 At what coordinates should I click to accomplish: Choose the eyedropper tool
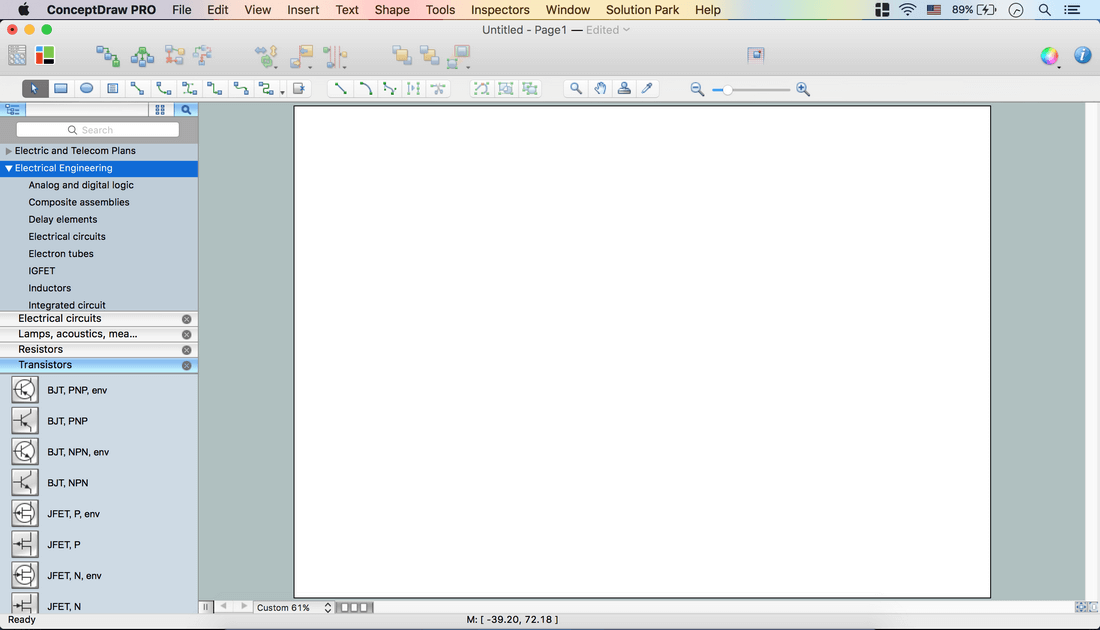pos(647,89)
